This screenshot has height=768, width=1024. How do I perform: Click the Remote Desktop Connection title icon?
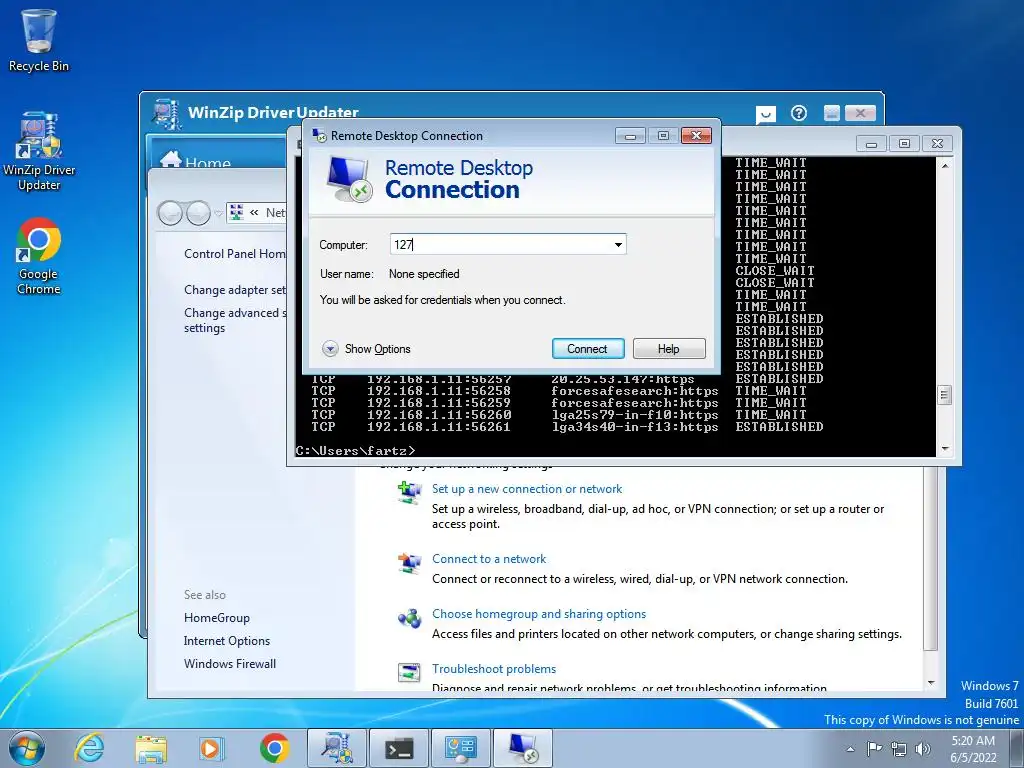[319, 135]
